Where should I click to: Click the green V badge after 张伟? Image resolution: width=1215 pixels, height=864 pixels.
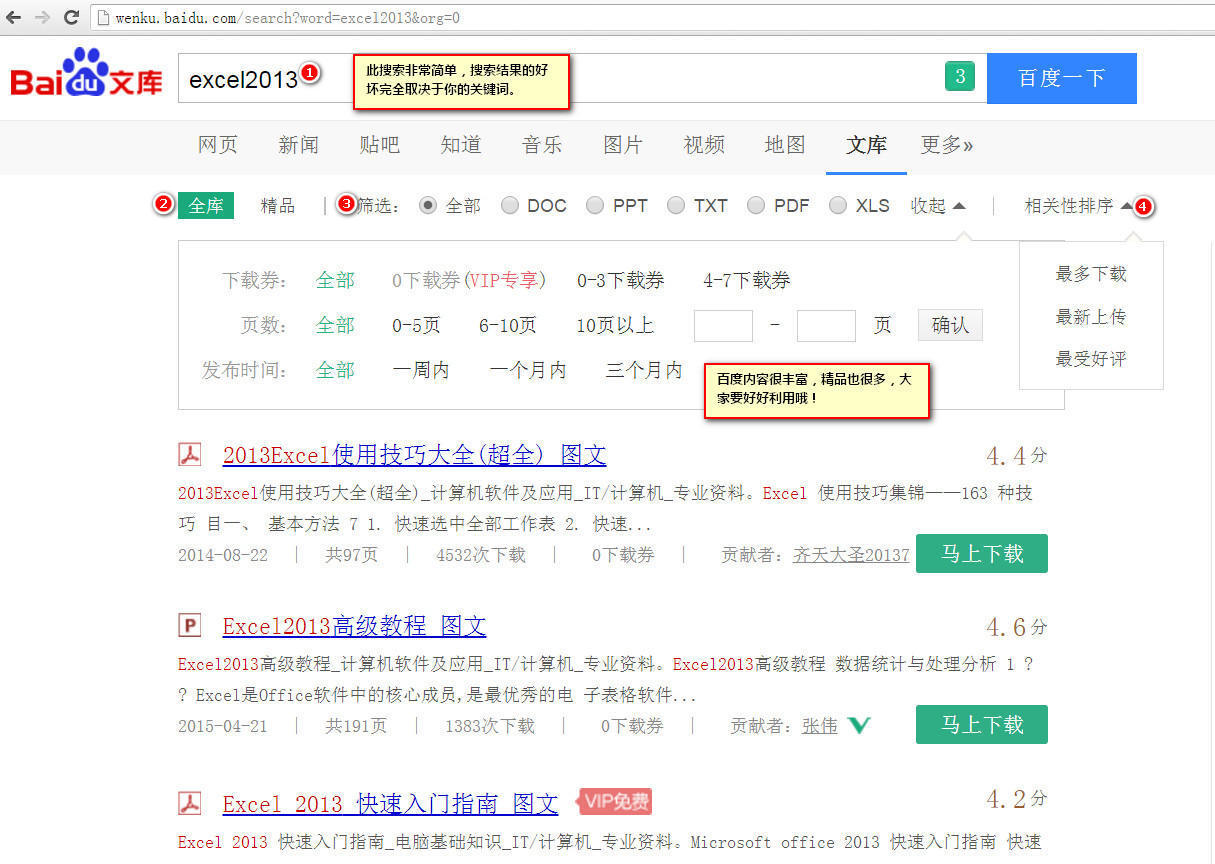[858, 725]
